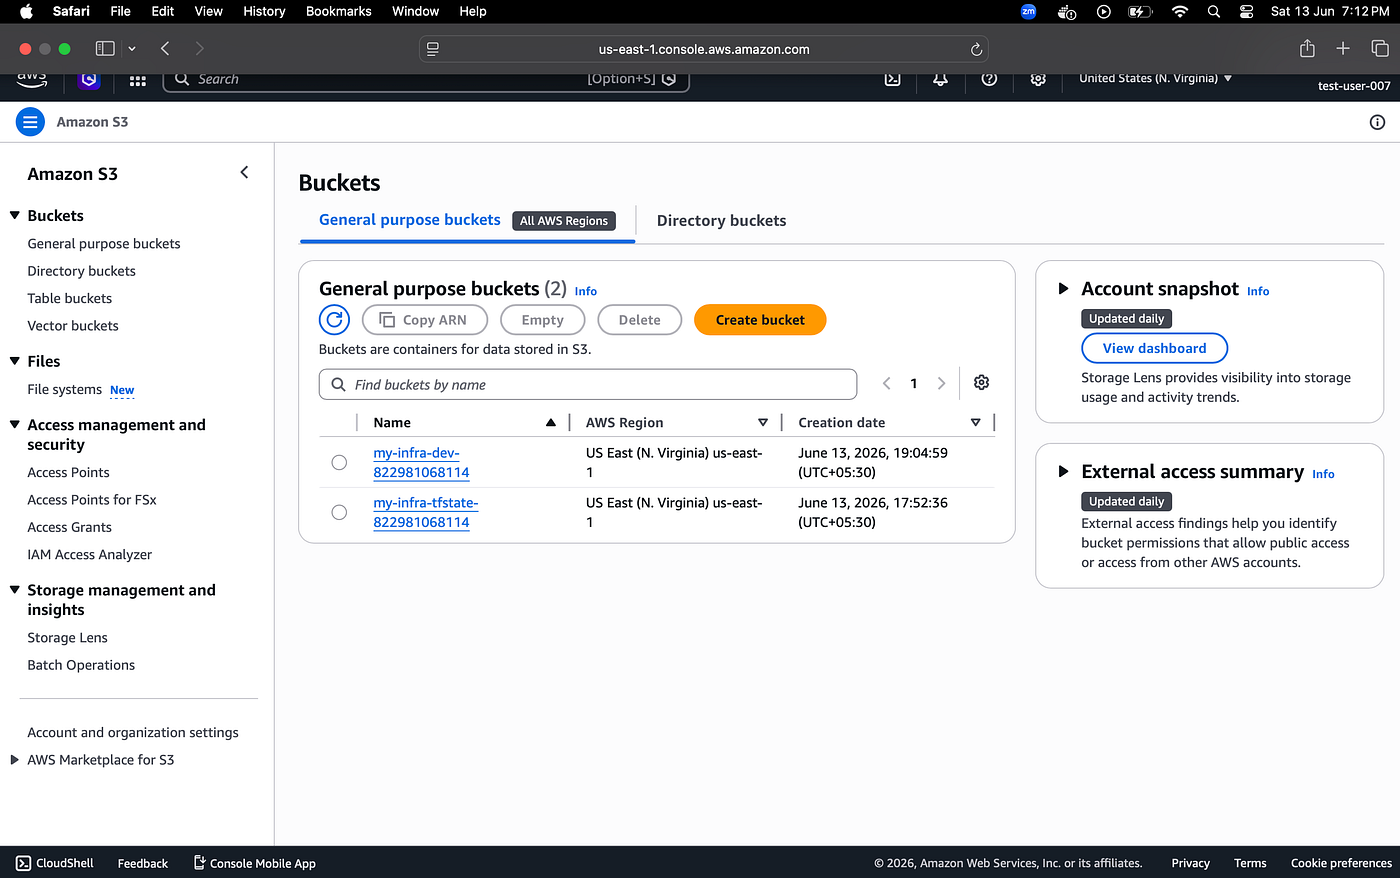Open my-infra-tfstate-822981068114 bucket link
The image size is (1400, 878).
coord(425,513)
